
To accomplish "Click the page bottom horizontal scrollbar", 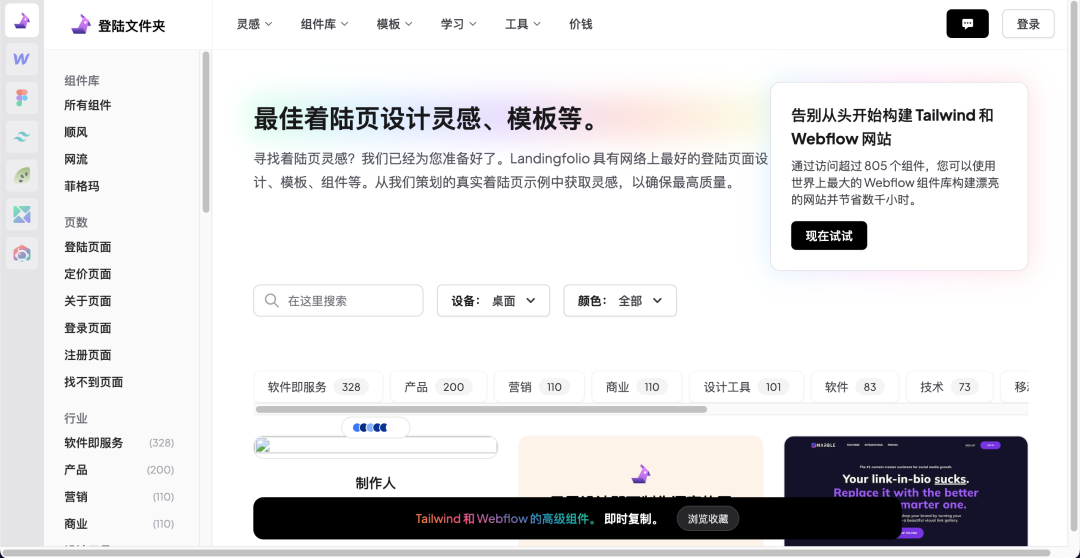I will pos(526,552).
